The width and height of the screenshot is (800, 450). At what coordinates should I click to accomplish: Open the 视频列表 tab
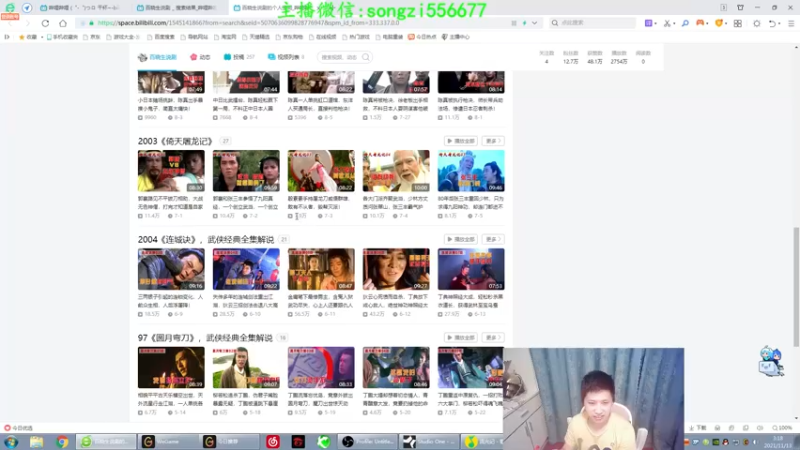click(286, 57)
